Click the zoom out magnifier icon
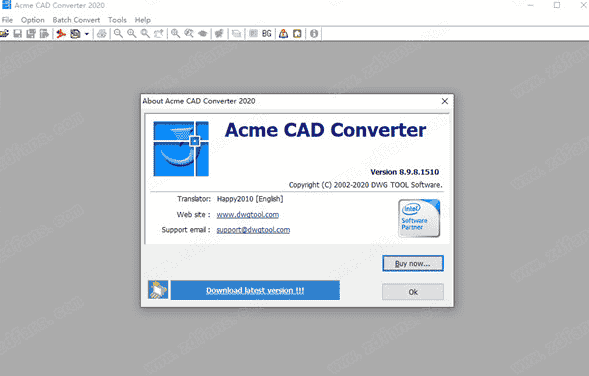 coord(118,34)
